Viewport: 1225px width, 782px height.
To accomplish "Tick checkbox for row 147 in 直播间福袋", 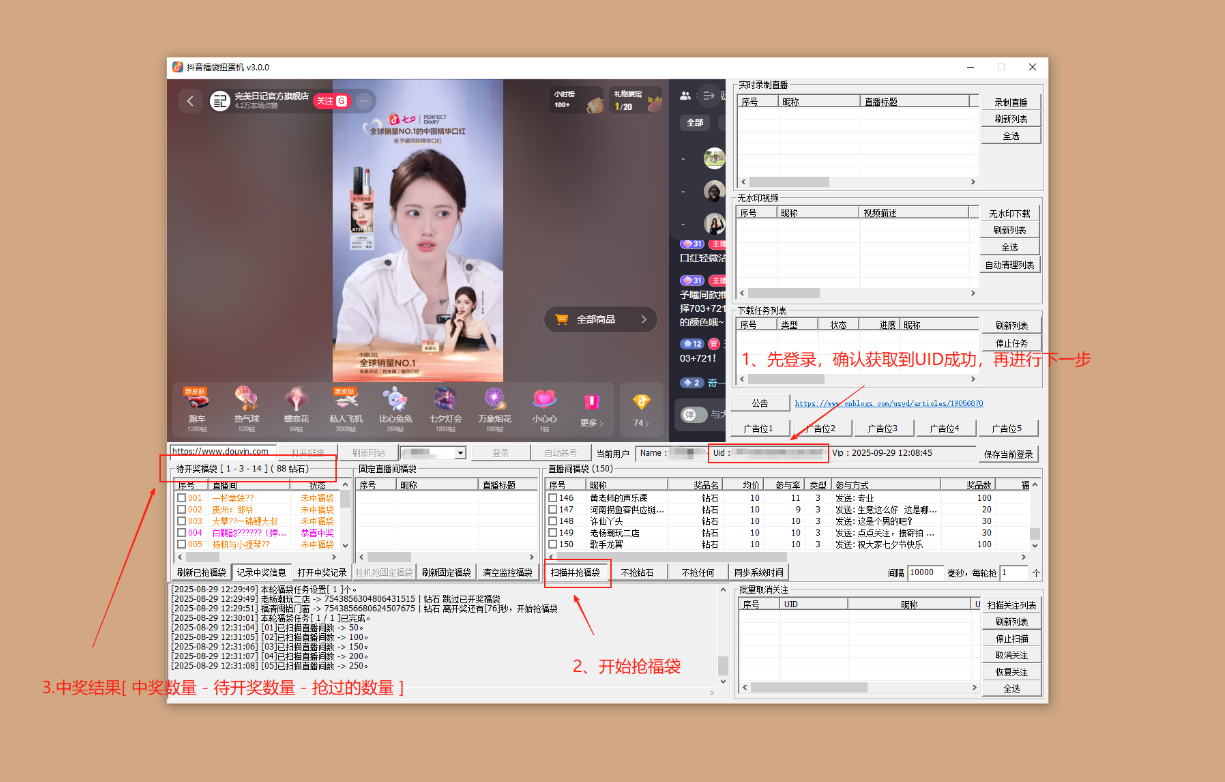I will click(552, 509).
